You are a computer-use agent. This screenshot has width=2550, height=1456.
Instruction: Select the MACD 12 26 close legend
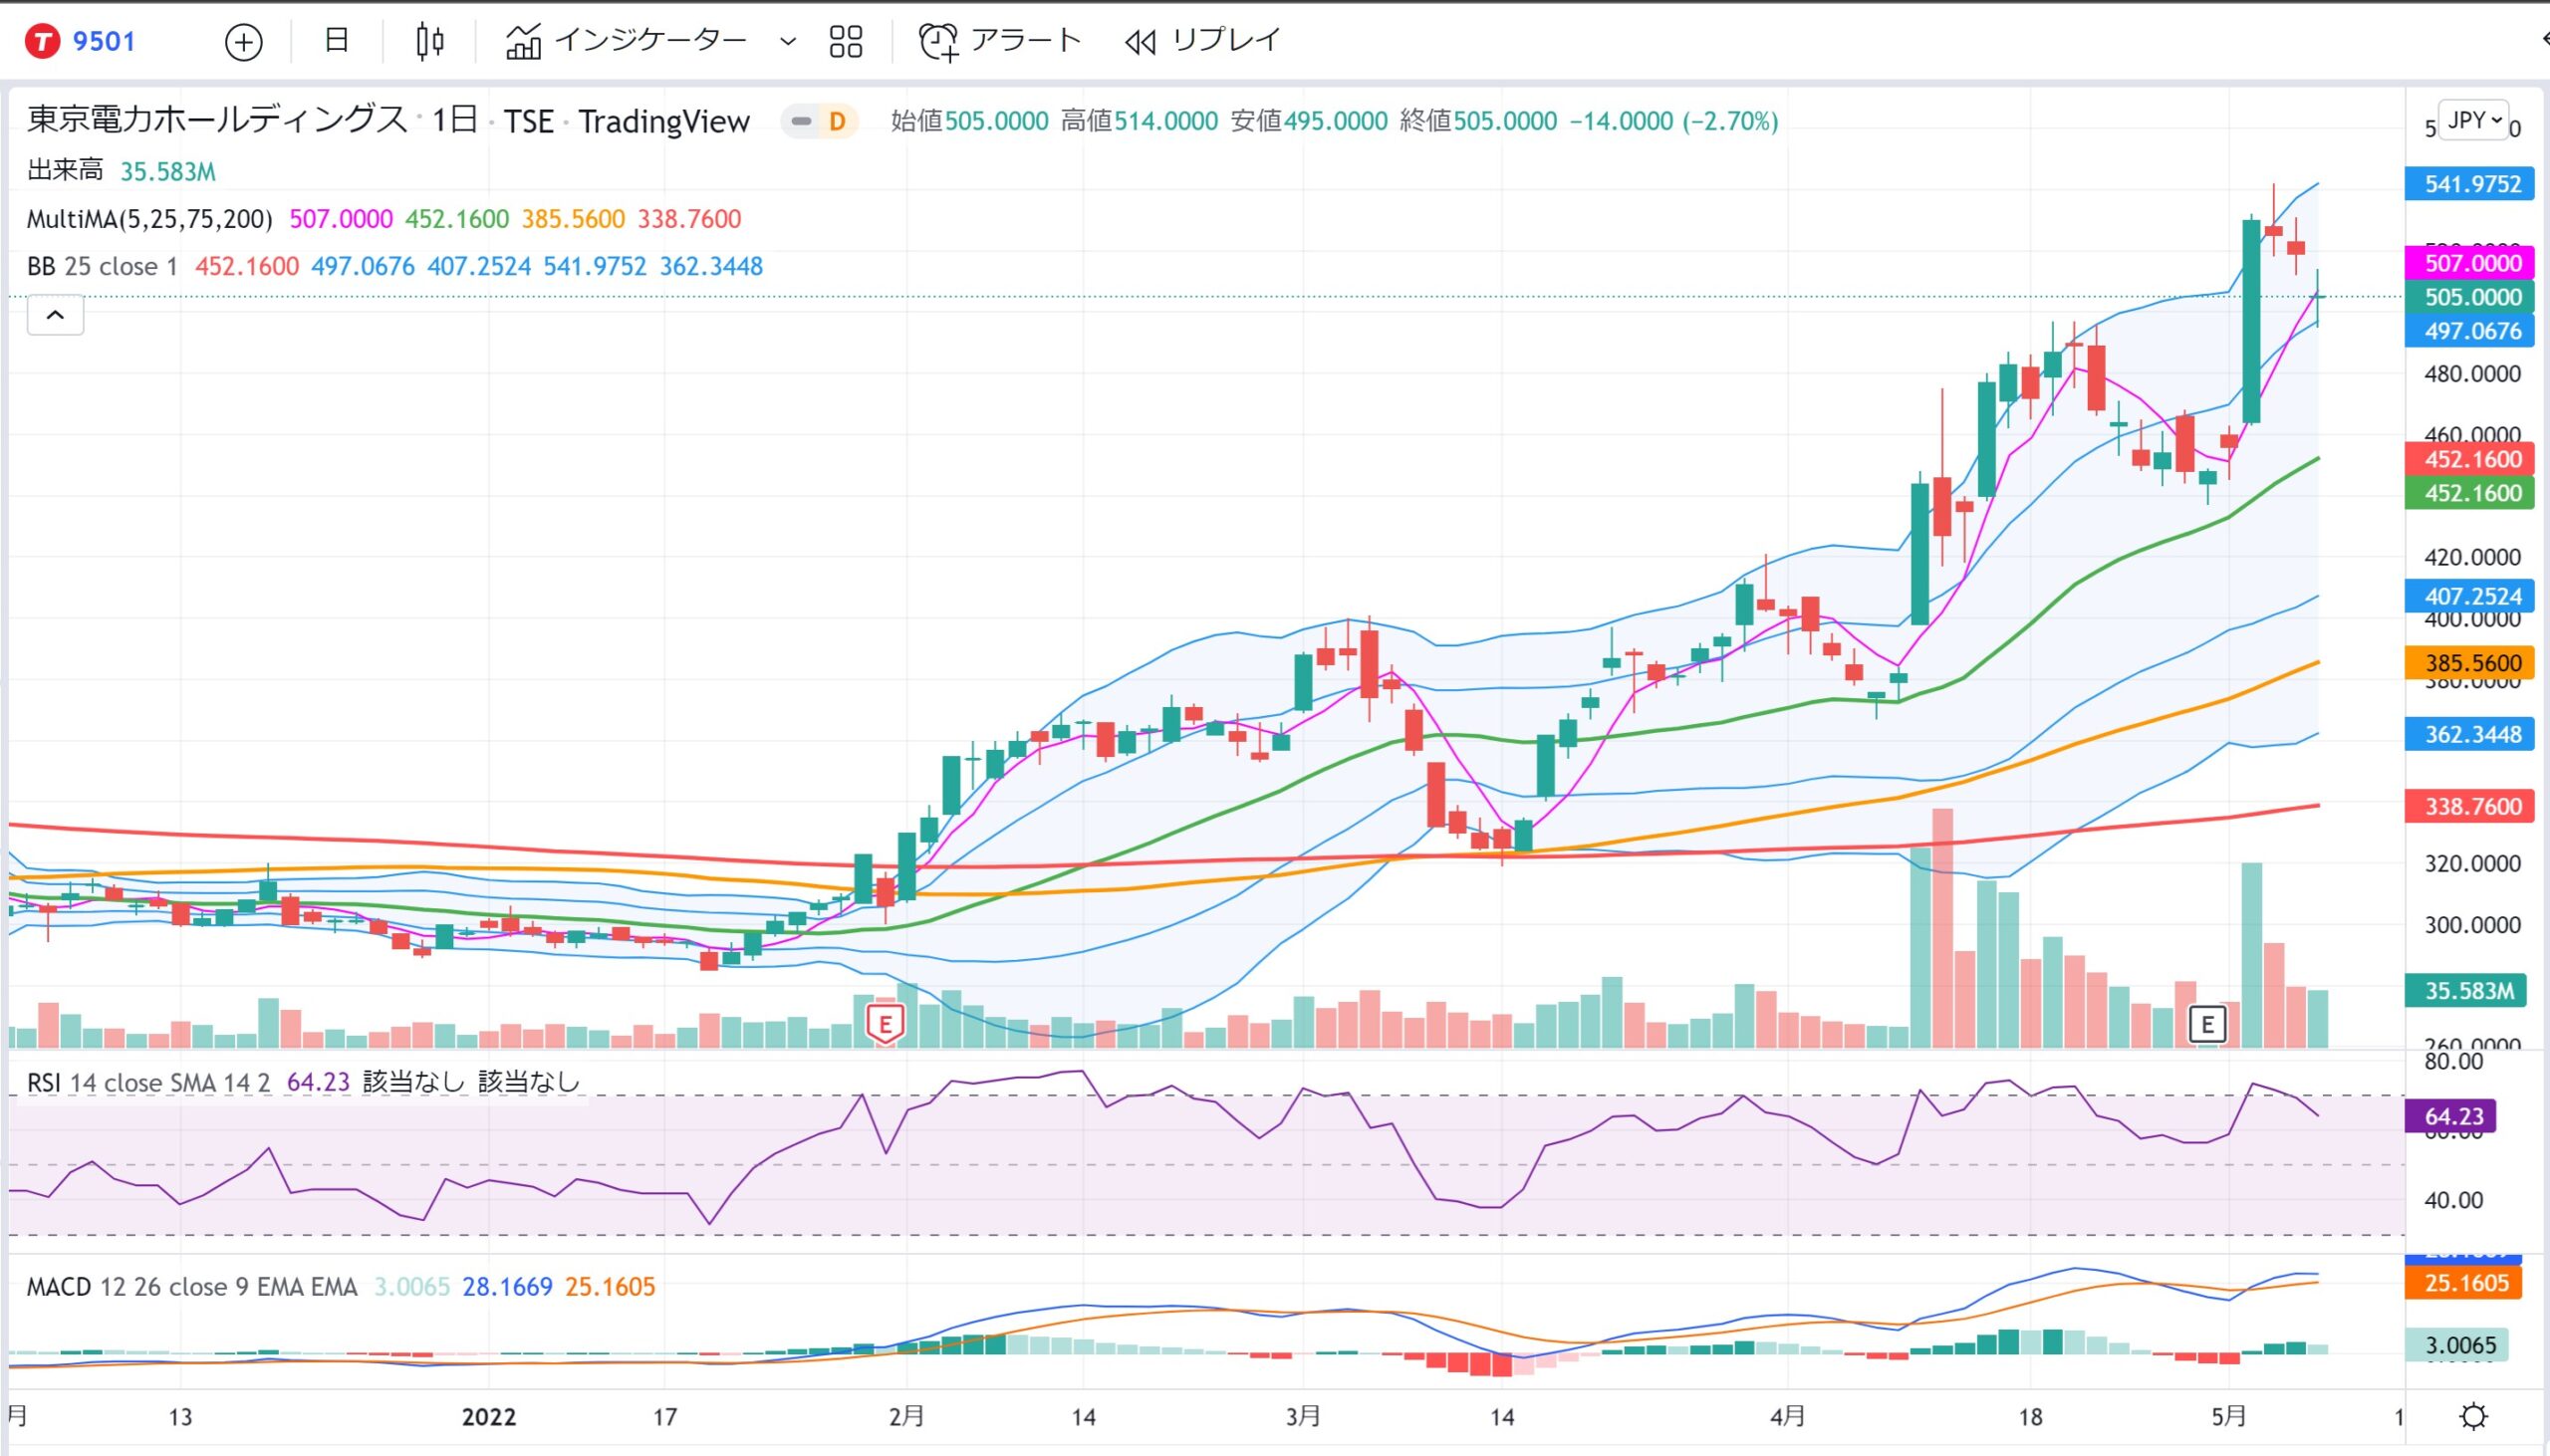[192, 1286]
